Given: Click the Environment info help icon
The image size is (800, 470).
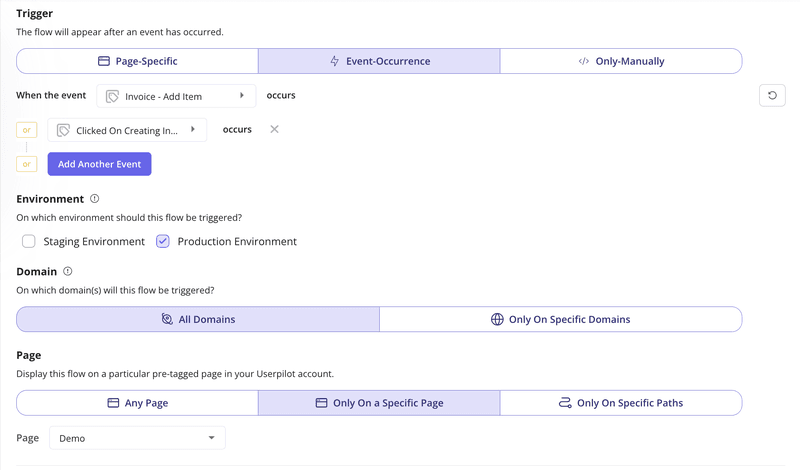Looking at the screenshot, I should pos(95,199).
